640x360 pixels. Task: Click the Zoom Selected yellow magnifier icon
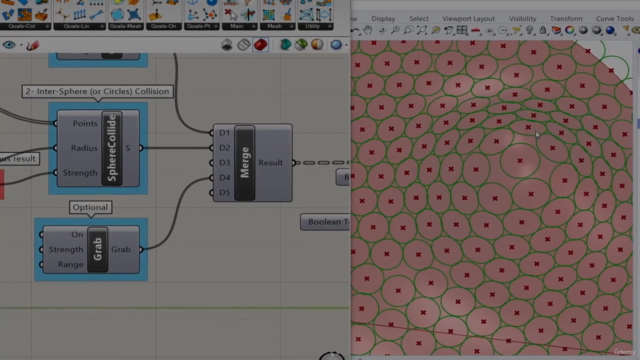pos(436,31)
